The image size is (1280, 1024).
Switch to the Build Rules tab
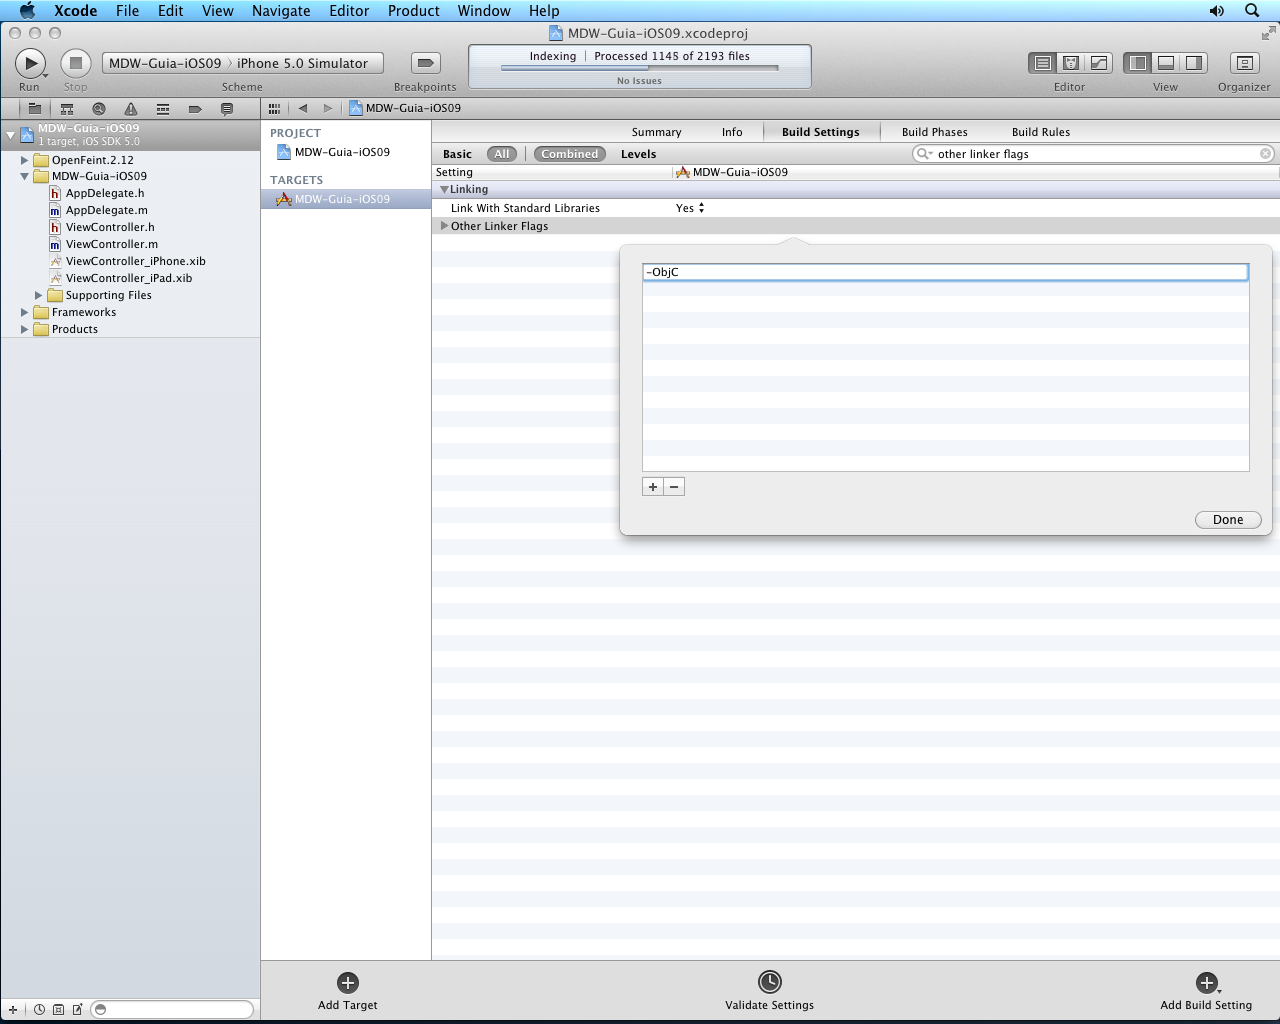pos(1040,132)
